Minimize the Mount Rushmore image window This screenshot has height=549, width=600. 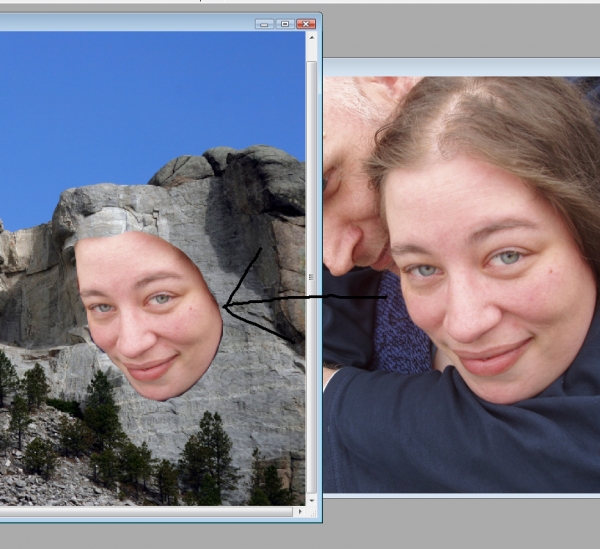(264, 24)
